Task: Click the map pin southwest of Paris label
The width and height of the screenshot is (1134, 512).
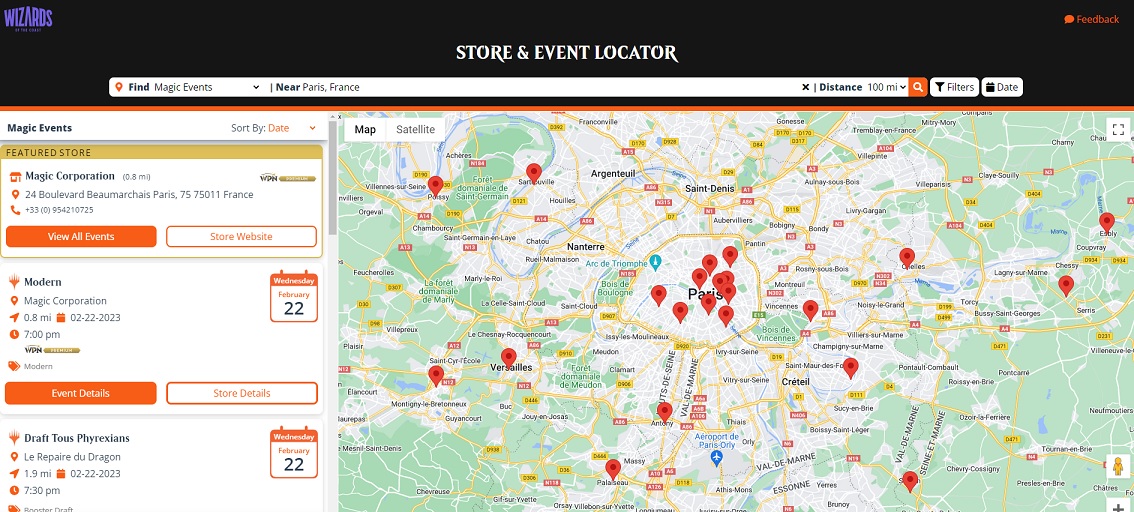Action: coord(680,312)
